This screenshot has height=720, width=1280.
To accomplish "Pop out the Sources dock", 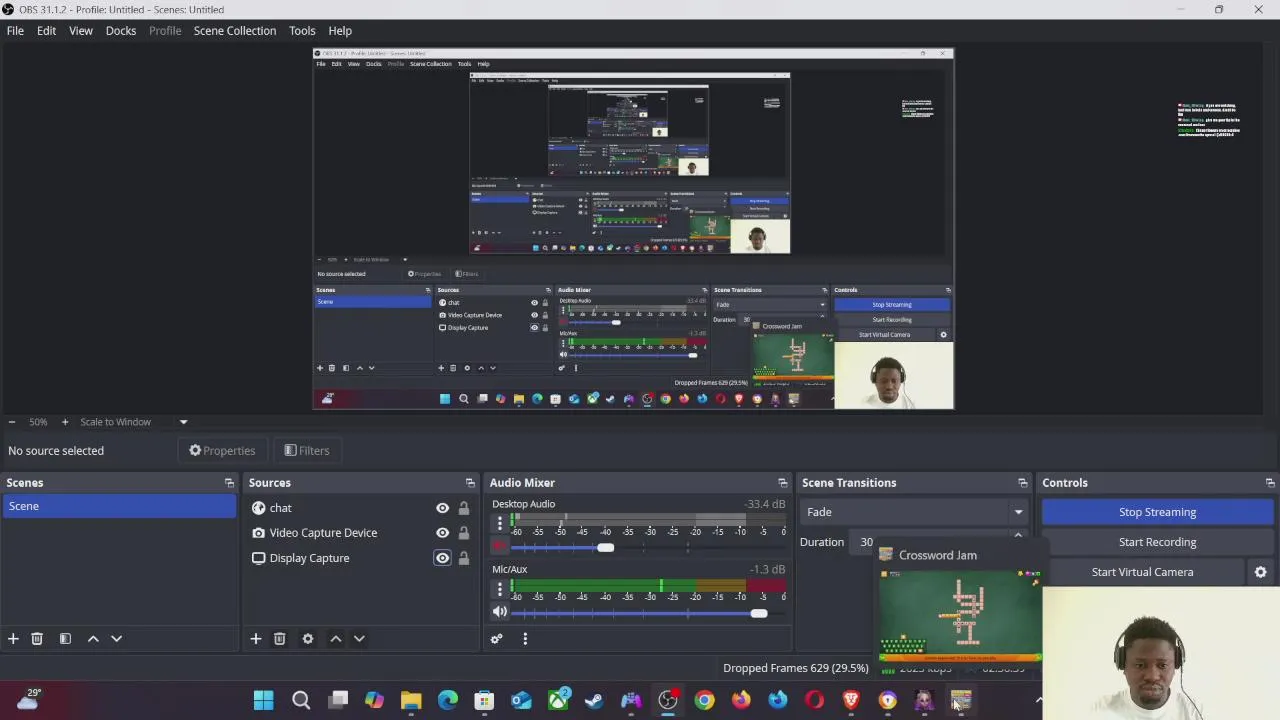I will pos(470,483).
